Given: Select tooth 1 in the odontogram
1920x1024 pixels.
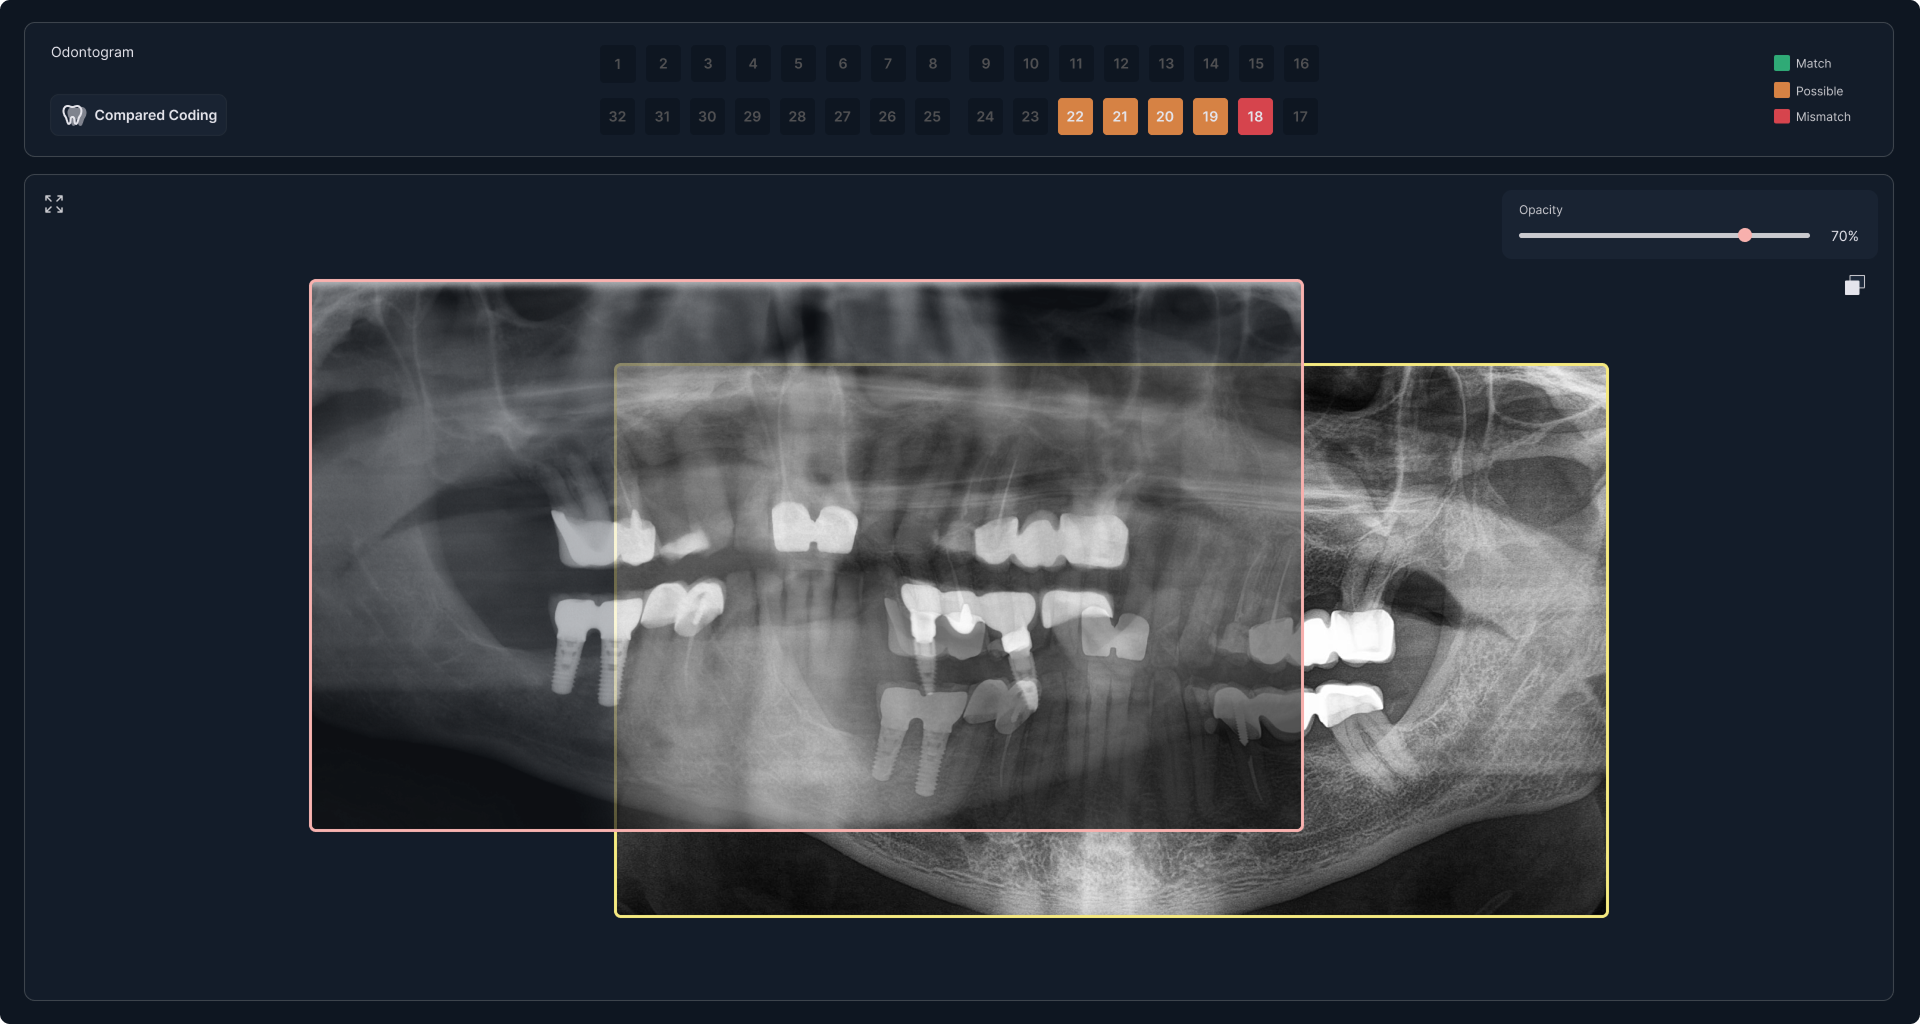Looking at the screenshot, I should tap(618, 63).
